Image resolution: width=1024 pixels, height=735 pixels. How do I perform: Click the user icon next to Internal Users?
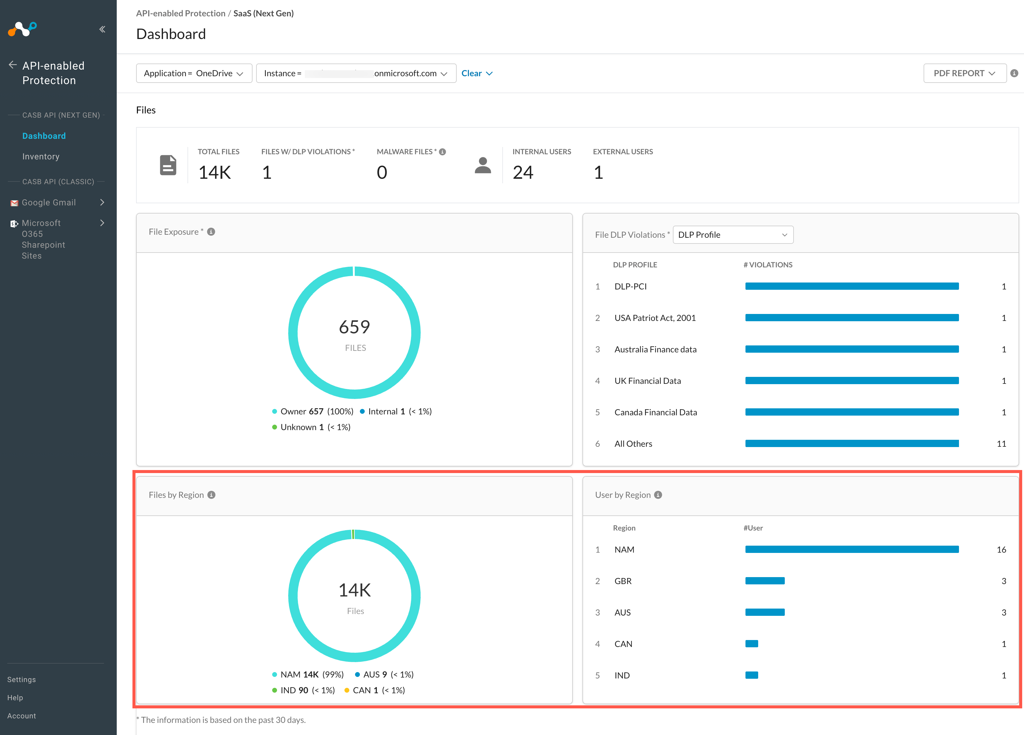483,165
